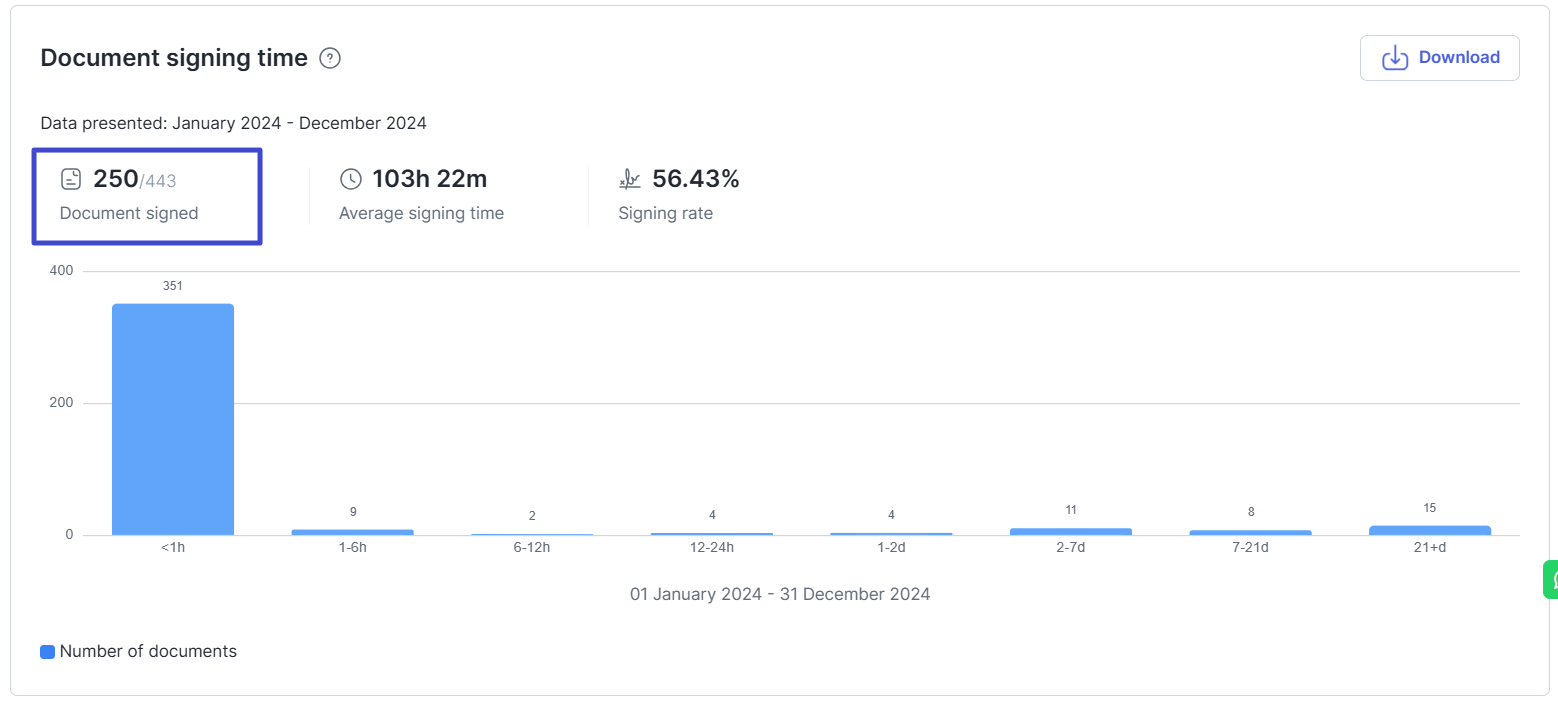Screen dimensions: 1558x704
Task: Click the 01 January 2024 - 31 December 2024 caption
Action: [x=780, y=595]
